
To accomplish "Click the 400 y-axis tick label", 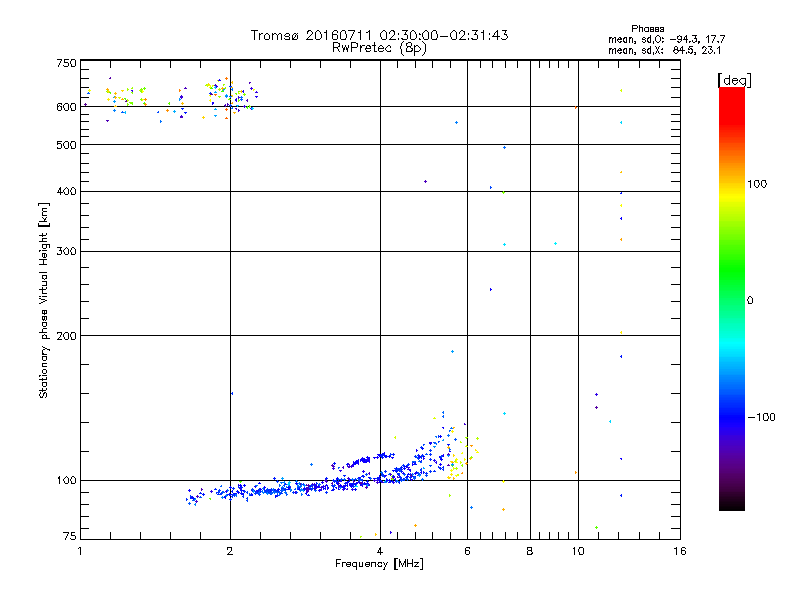I will coord(66,191).
